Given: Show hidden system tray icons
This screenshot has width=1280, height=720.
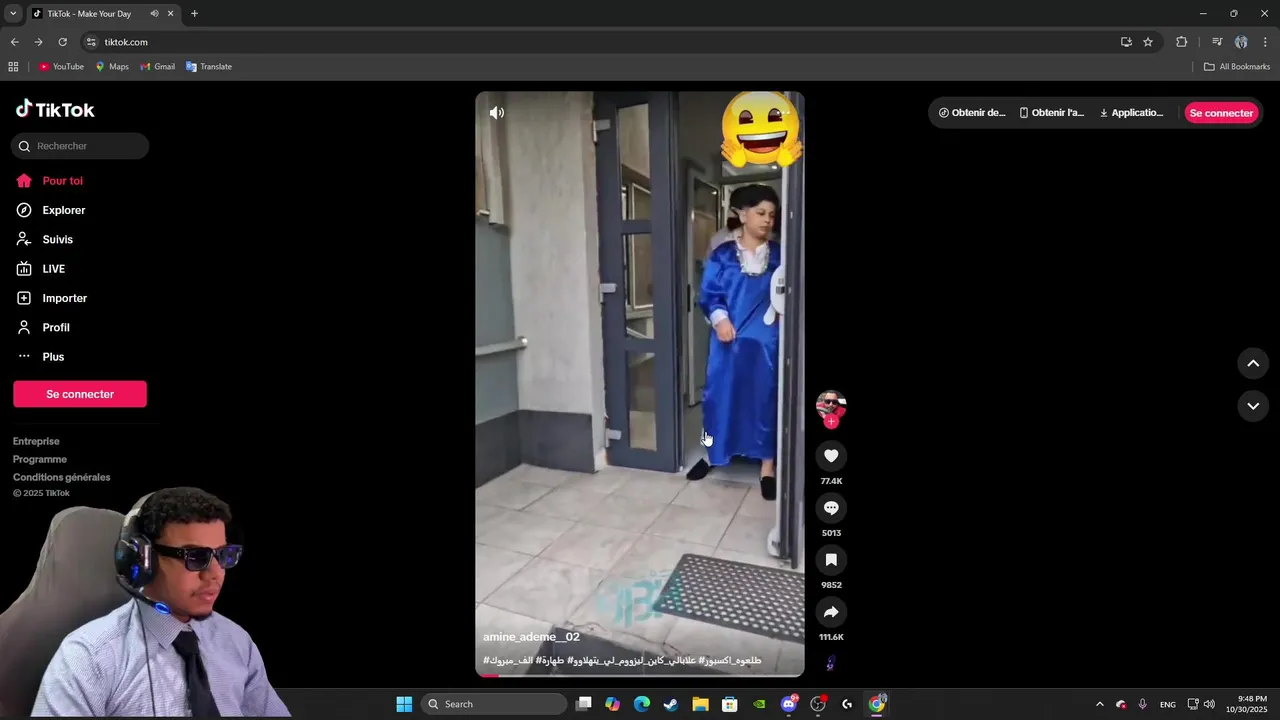Looking at the screenshot, I should pyautogui.click(x=1100, y=704).
